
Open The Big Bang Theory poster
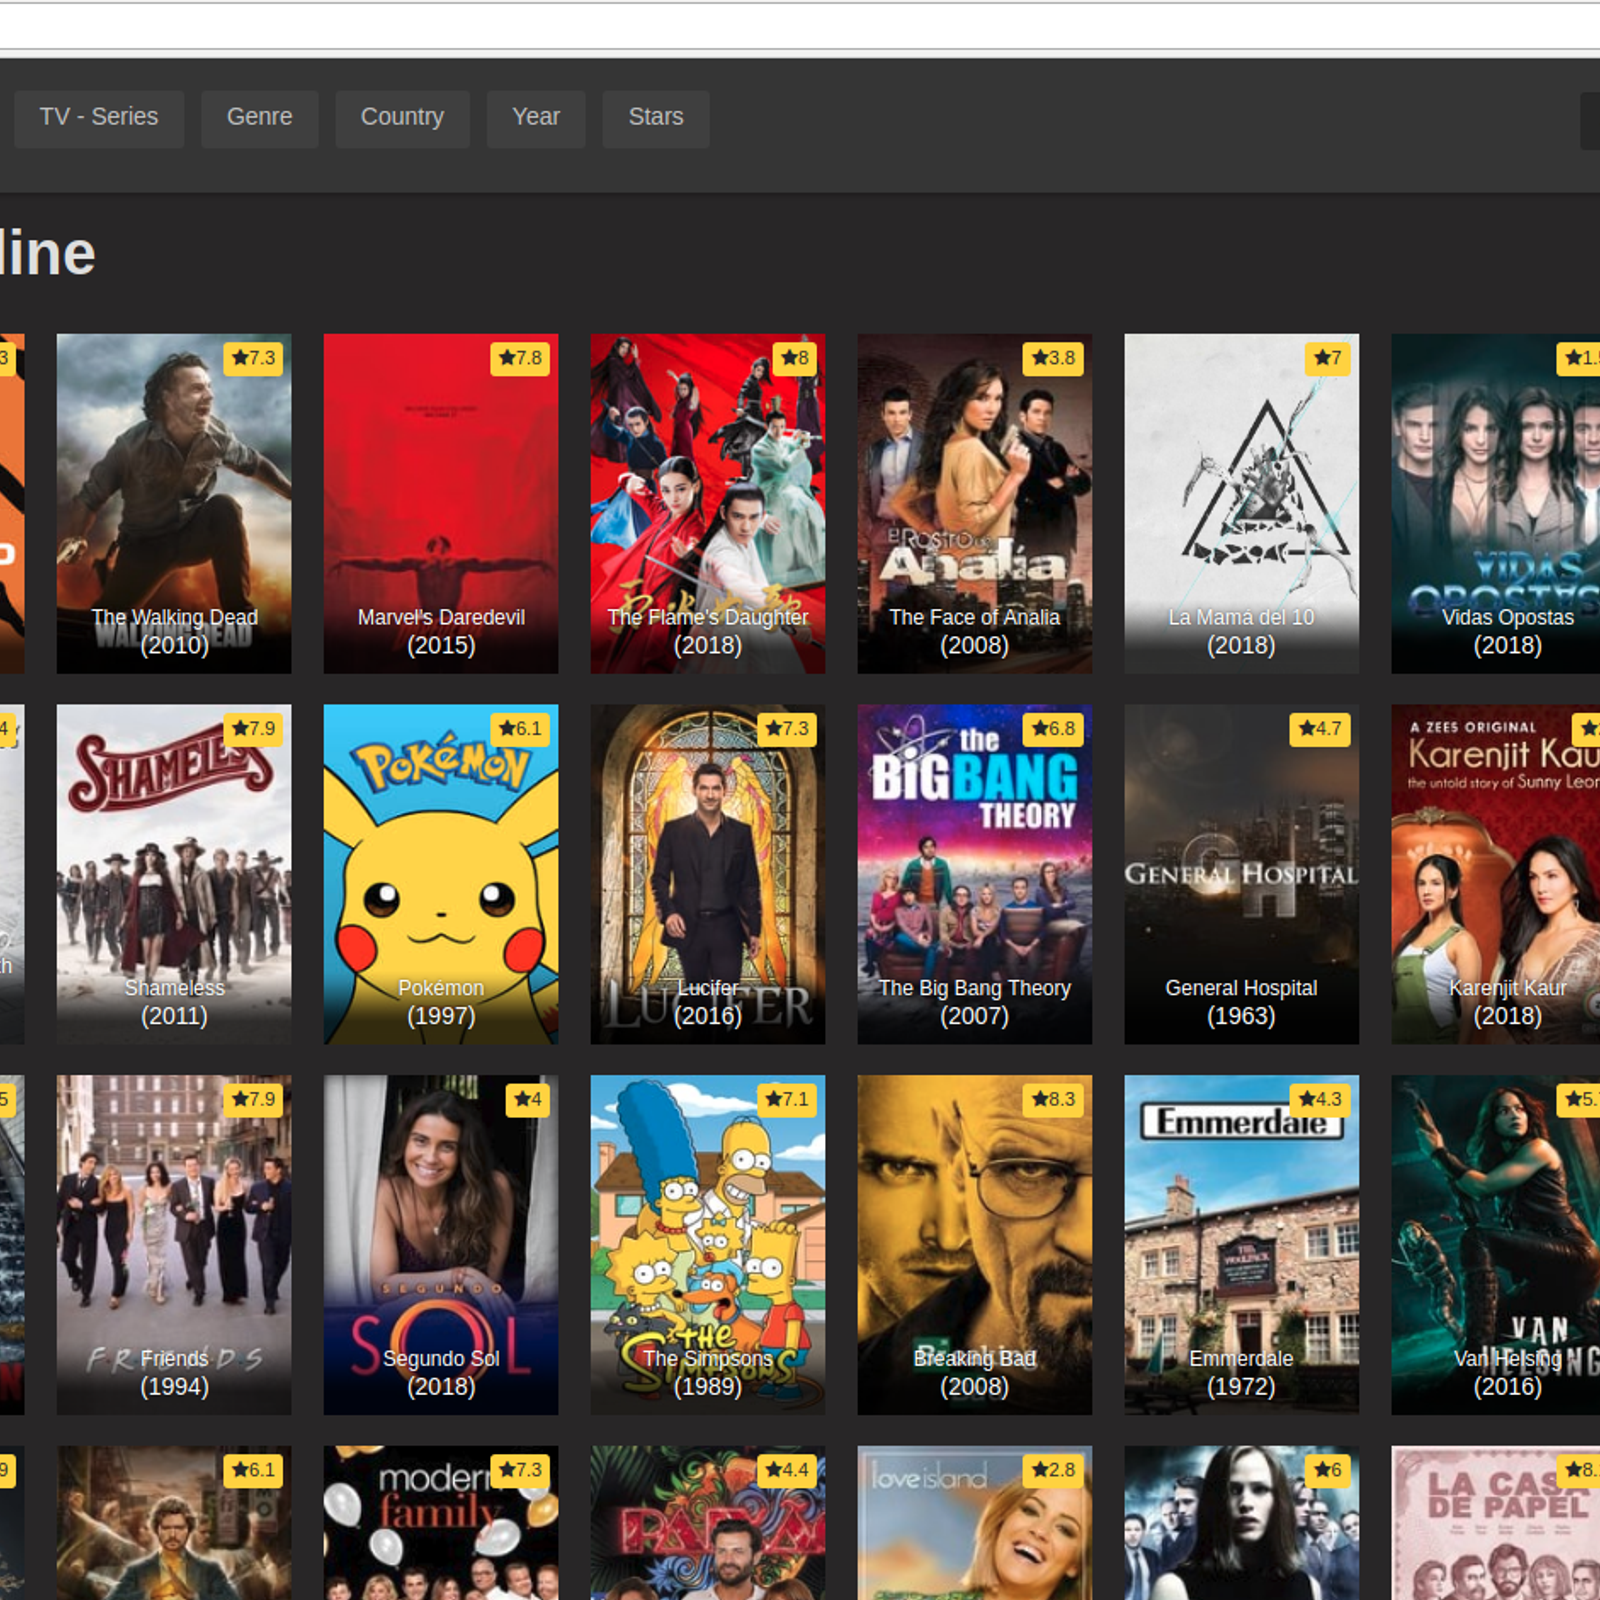pyautogui.click(x=975, y=874)
